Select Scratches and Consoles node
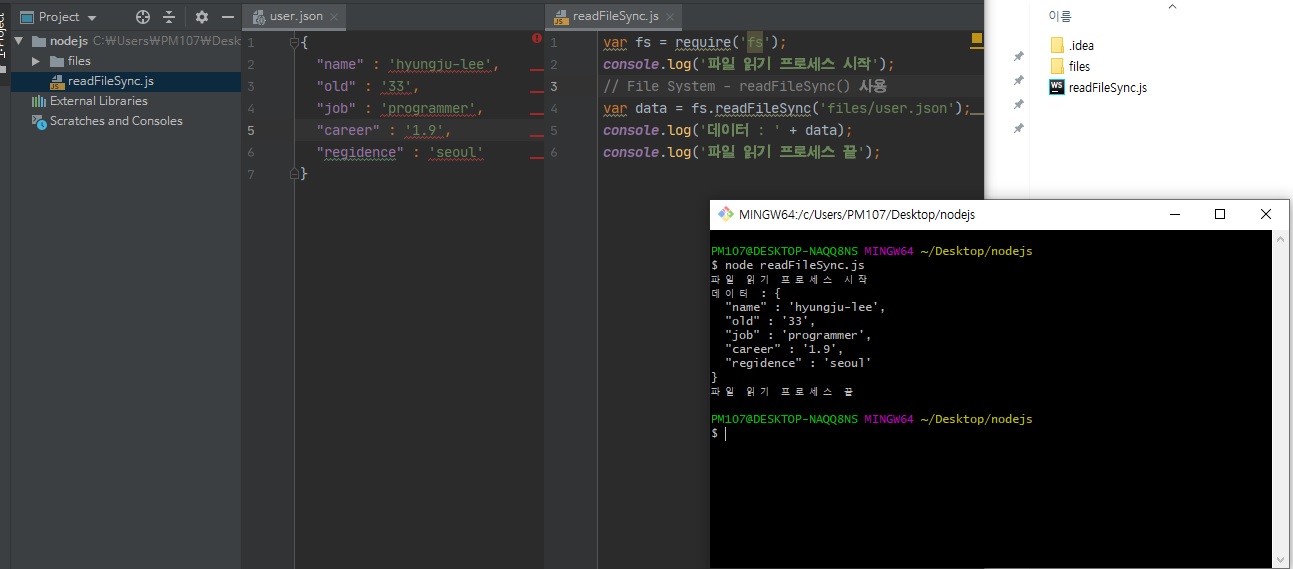This screenshot has width=1293, height=569. (116, 121)
